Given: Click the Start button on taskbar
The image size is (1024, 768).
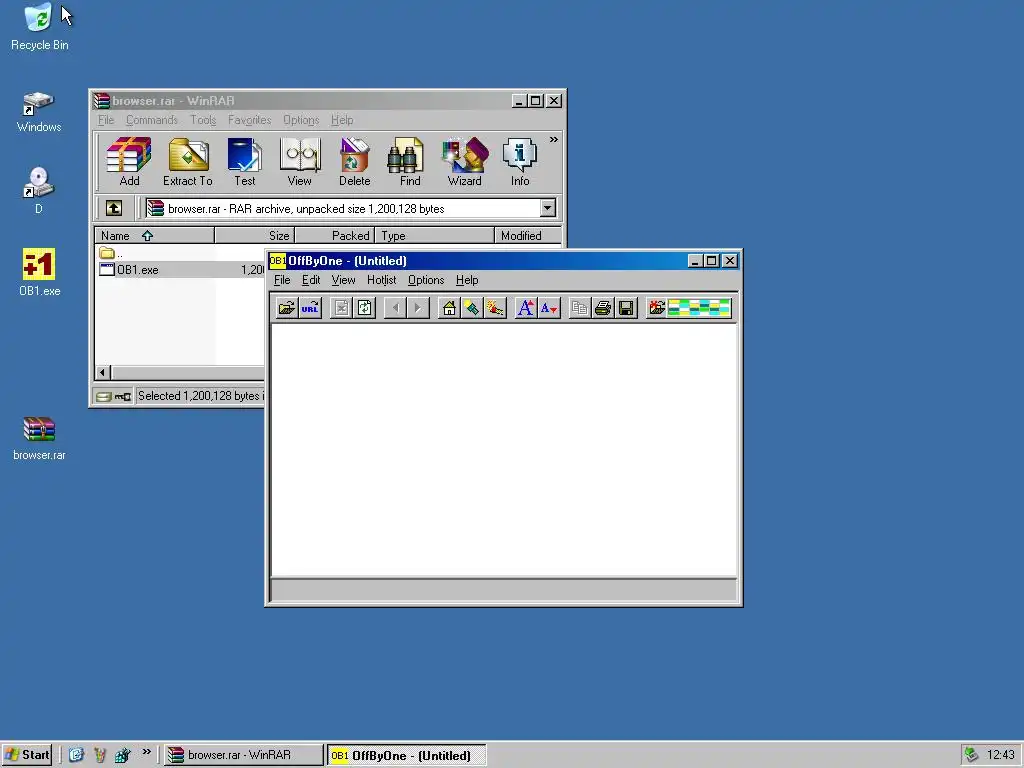Looking at the screenshot, I should coord(27,755).
